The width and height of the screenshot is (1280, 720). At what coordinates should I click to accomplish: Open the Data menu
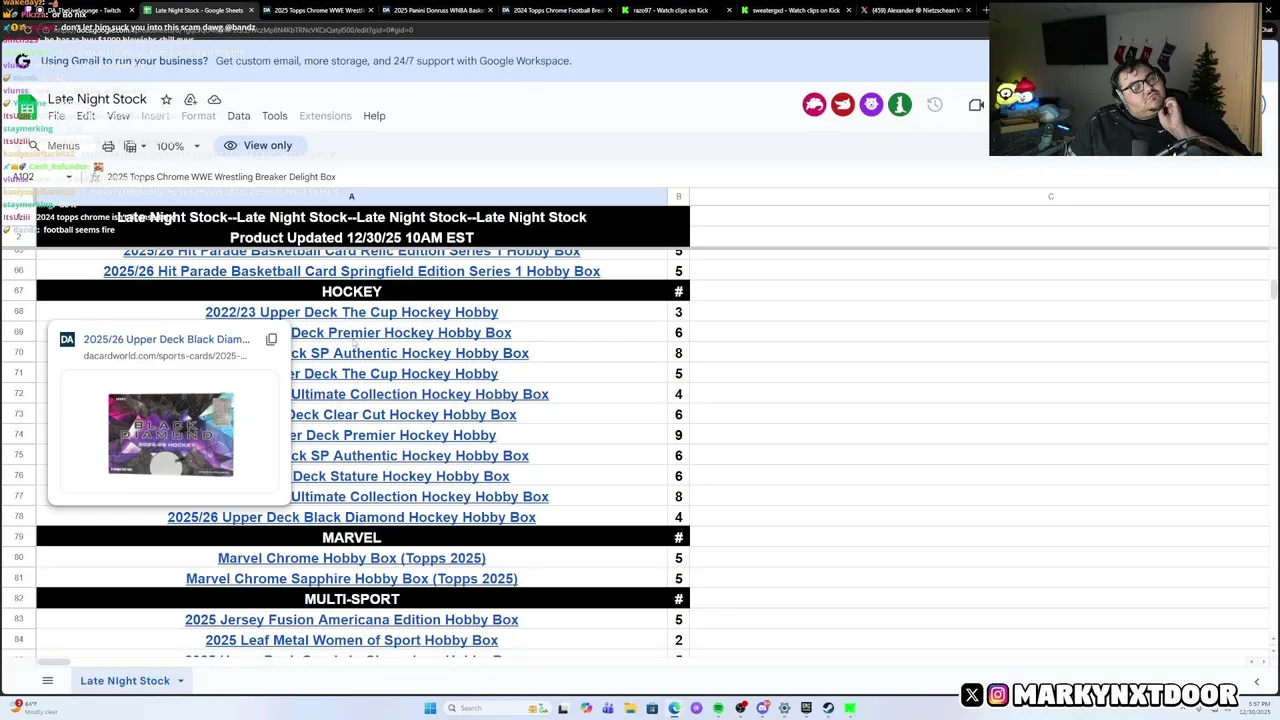(x=238, y=116)
